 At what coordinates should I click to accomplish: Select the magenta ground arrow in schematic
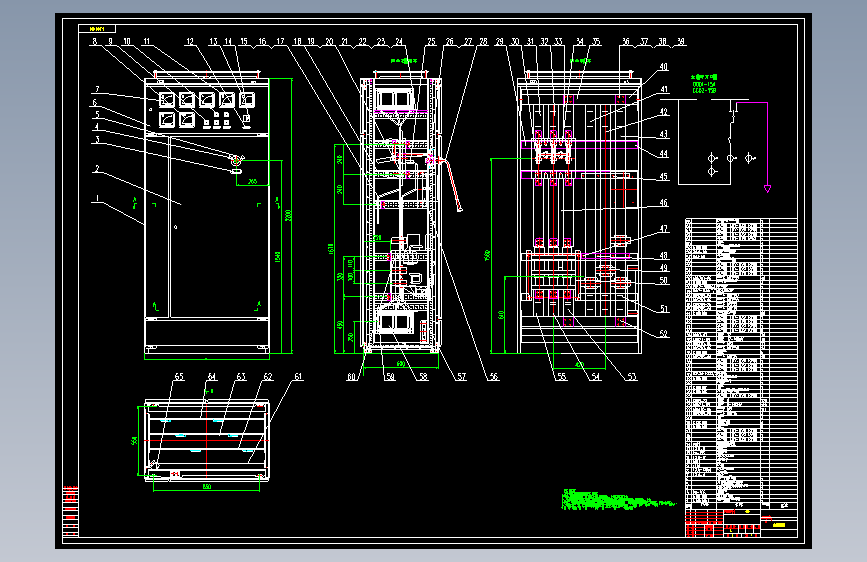(x=767, y=189)
